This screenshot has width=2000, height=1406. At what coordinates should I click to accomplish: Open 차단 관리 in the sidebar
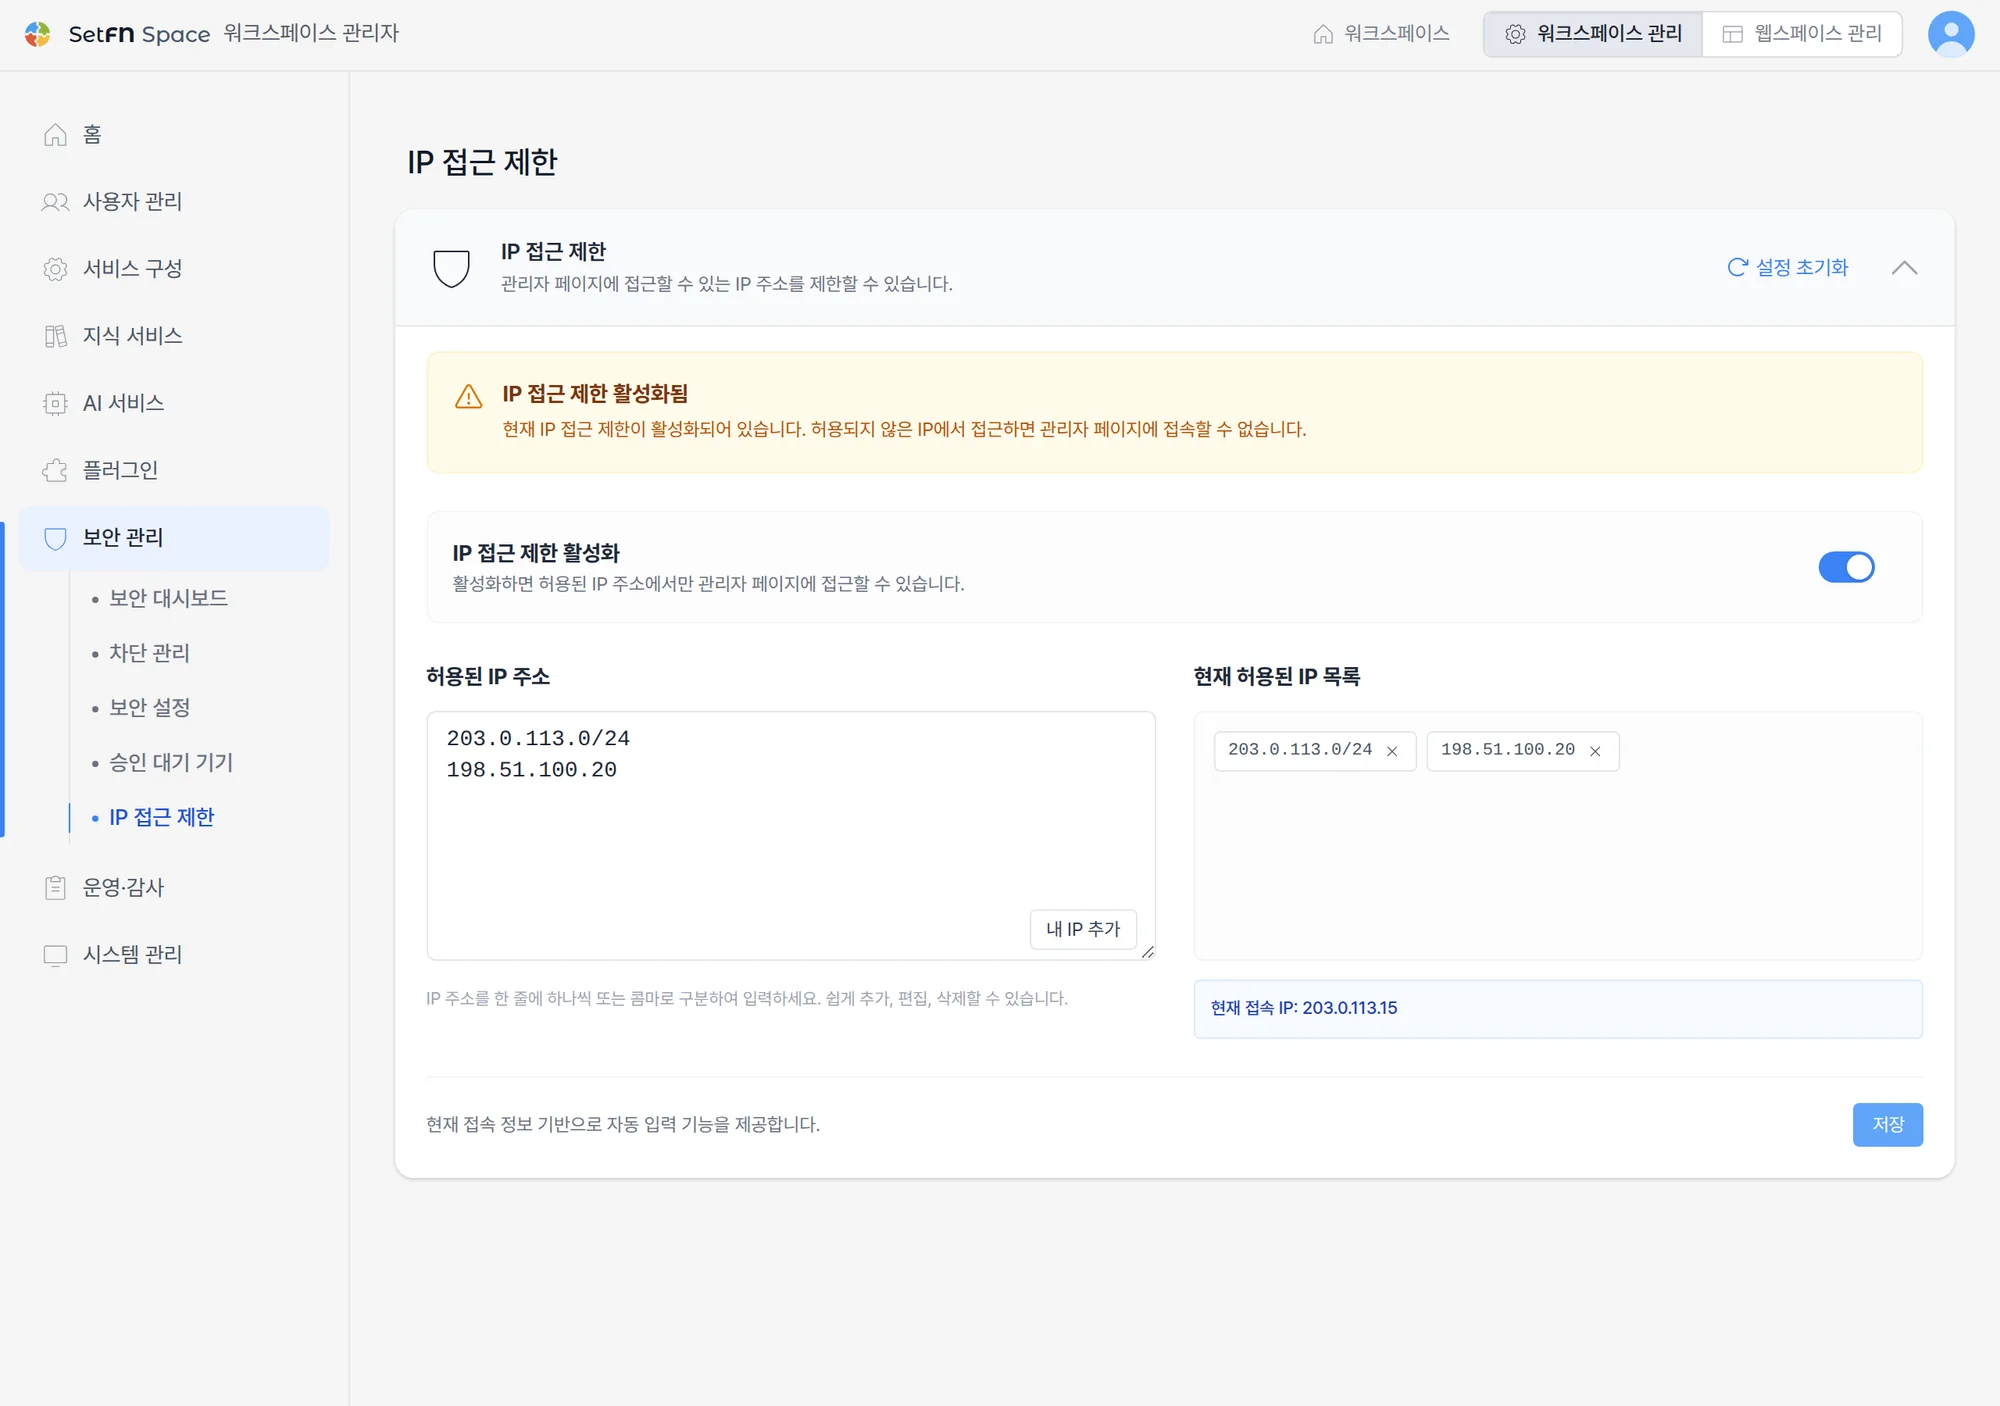point(149,653)
